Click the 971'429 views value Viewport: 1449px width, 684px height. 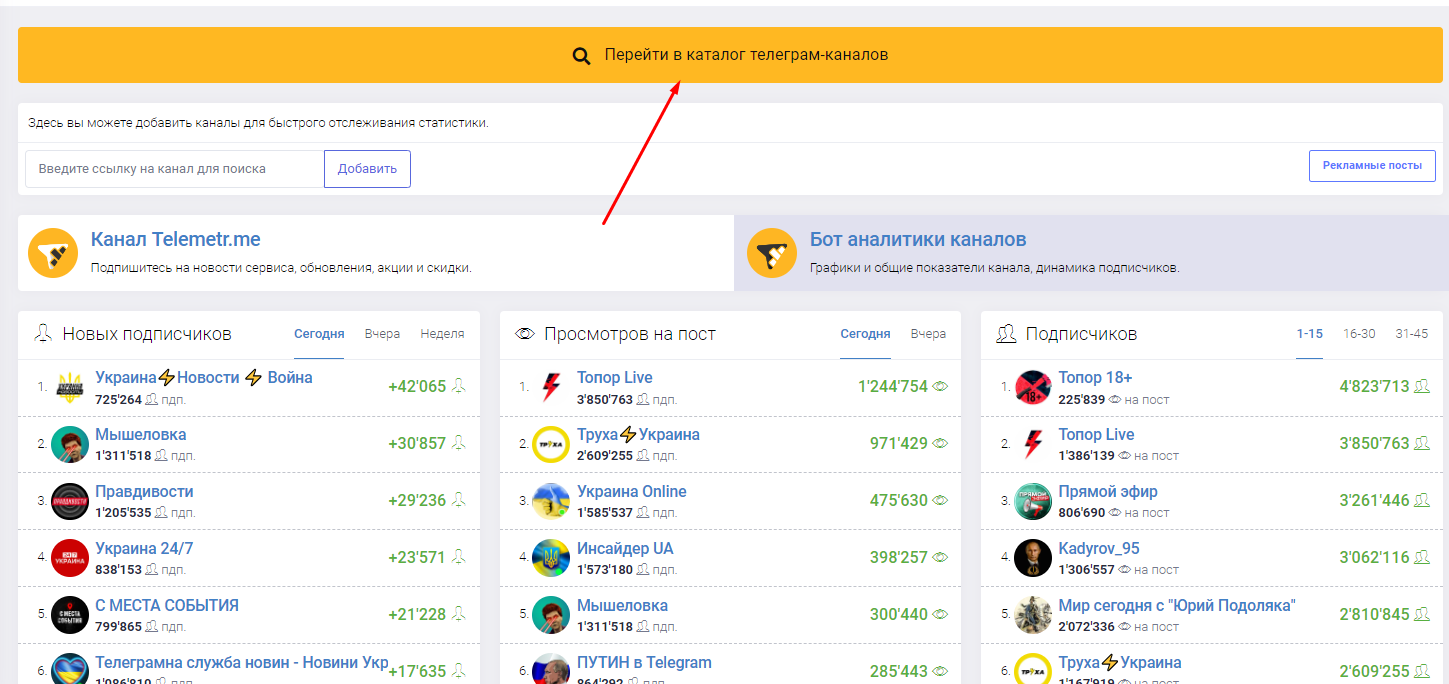899,443
